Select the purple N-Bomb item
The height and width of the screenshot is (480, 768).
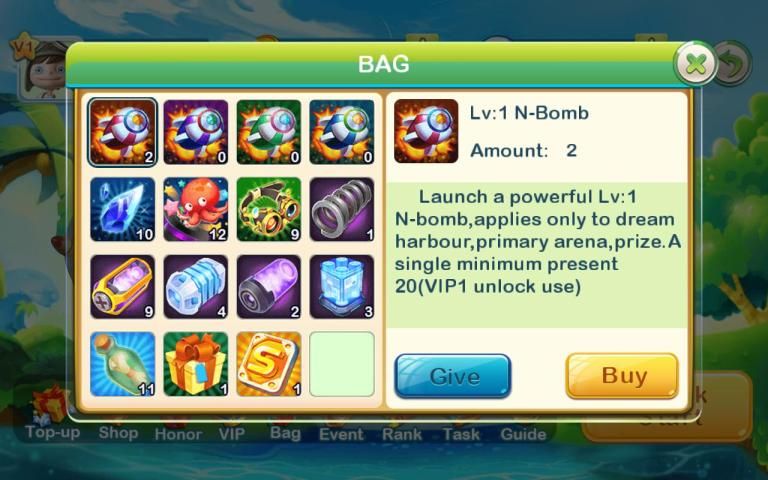195,132
